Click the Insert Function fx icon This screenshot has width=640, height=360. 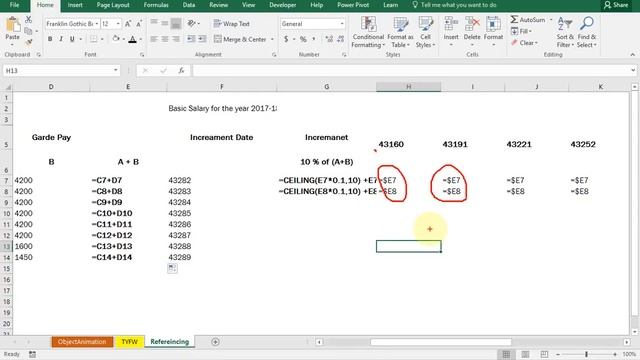click(x=181, y=71)
